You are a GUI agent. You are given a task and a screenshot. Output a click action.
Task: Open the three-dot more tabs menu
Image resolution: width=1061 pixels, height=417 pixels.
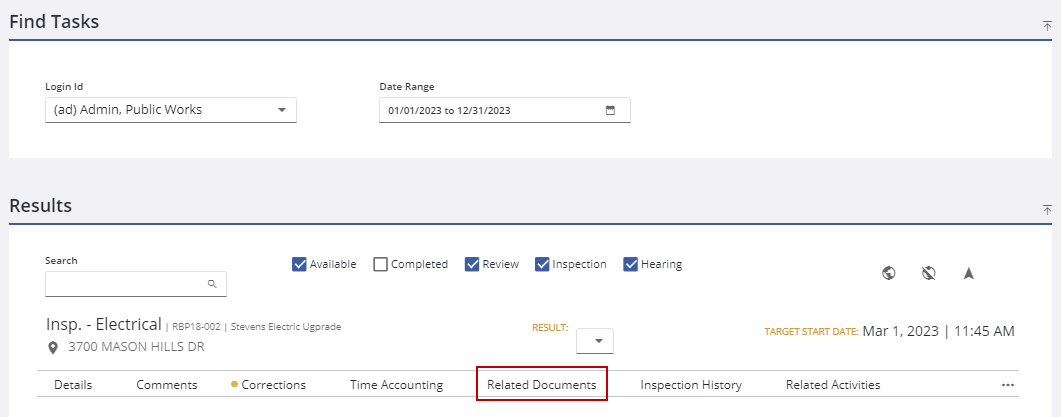pos(1008,385)
